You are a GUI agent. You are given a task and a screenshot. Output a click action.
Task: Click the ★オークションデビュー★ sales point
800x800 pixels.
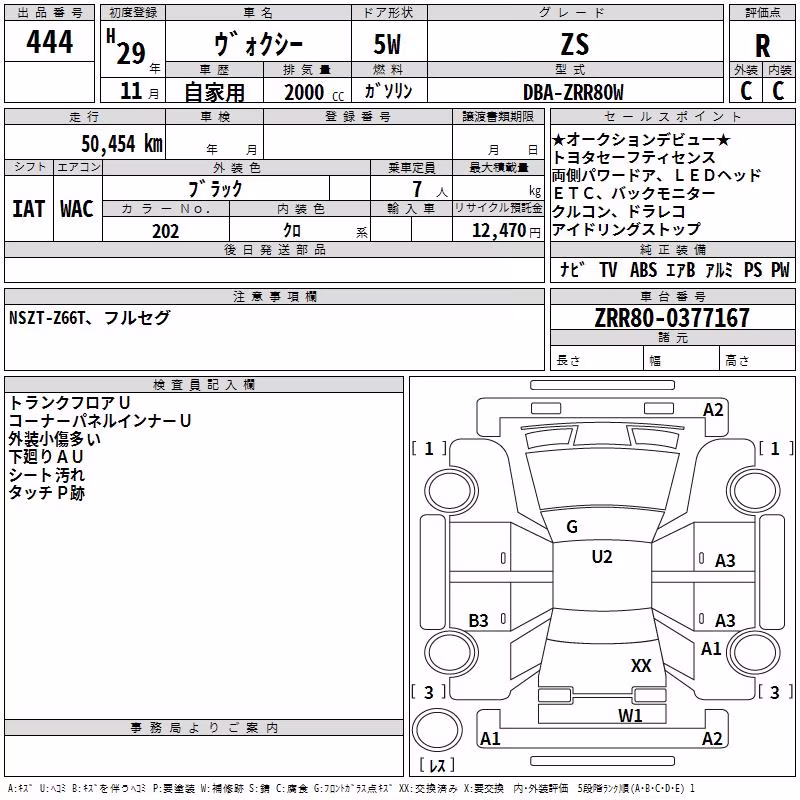click(642, 139)
